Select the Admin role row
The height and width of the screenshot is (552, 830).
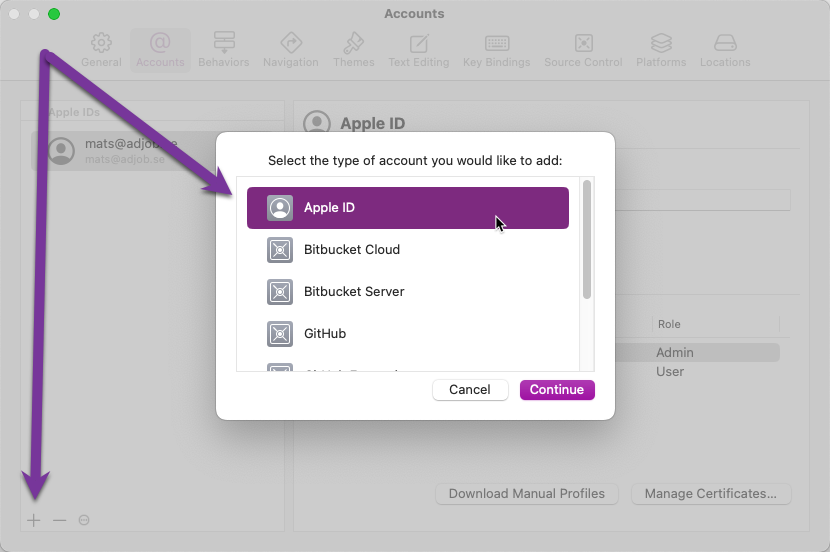pos(697,352)
